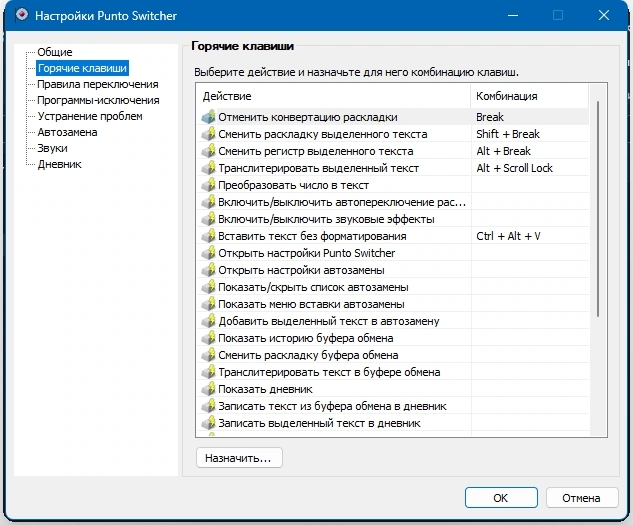
Task: Open Автозамена settings section
Action: pyautogui.click(x=67, y=132)
